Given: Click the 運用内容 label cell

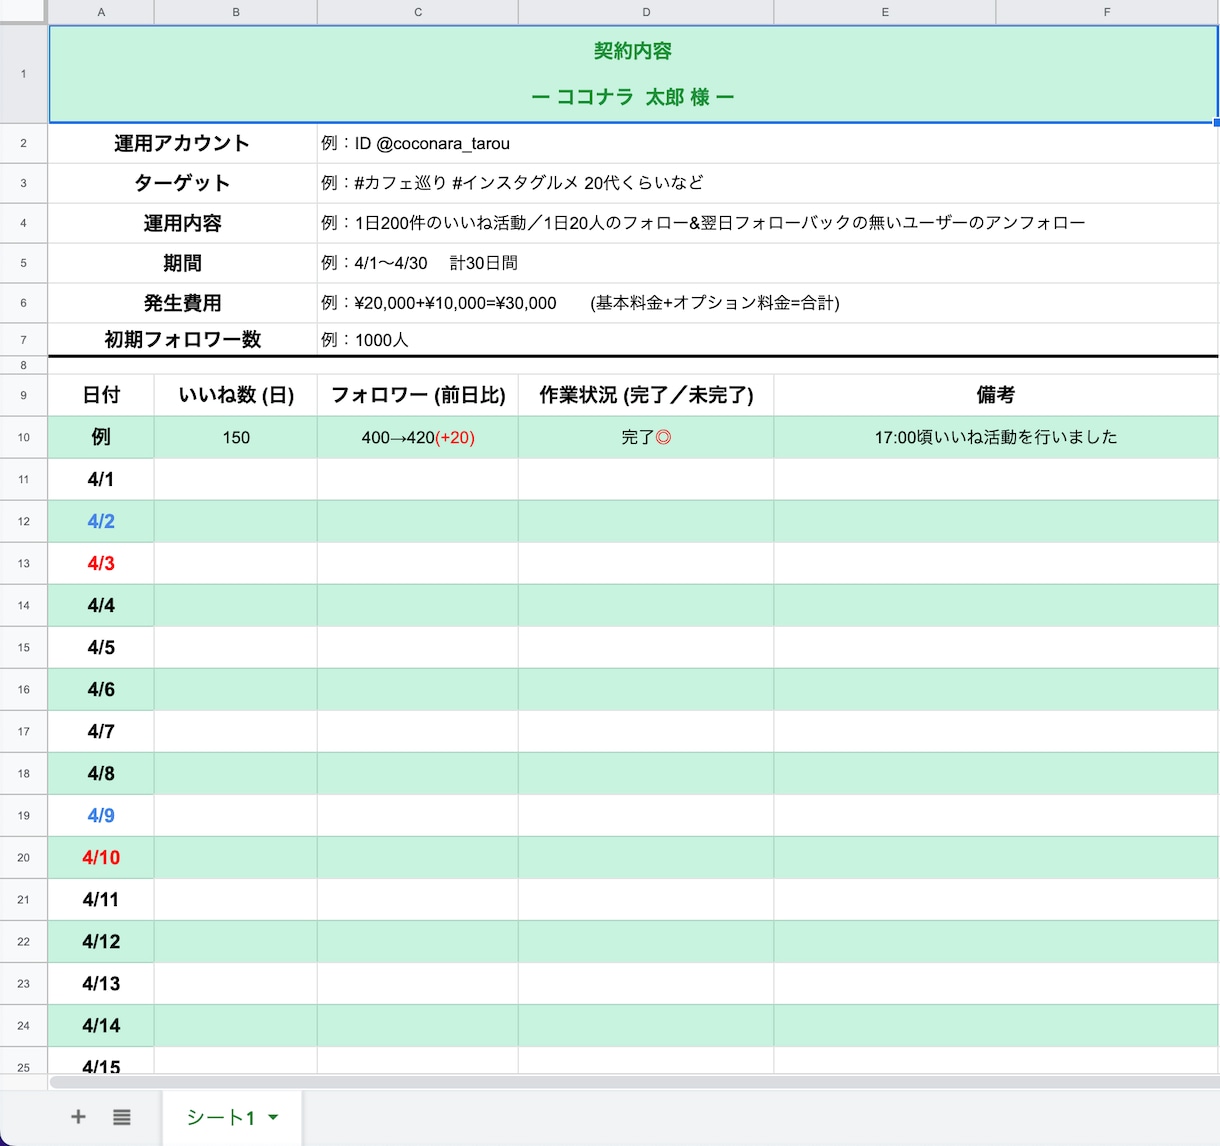Looking at the screenshot, I should click(183, 223).
